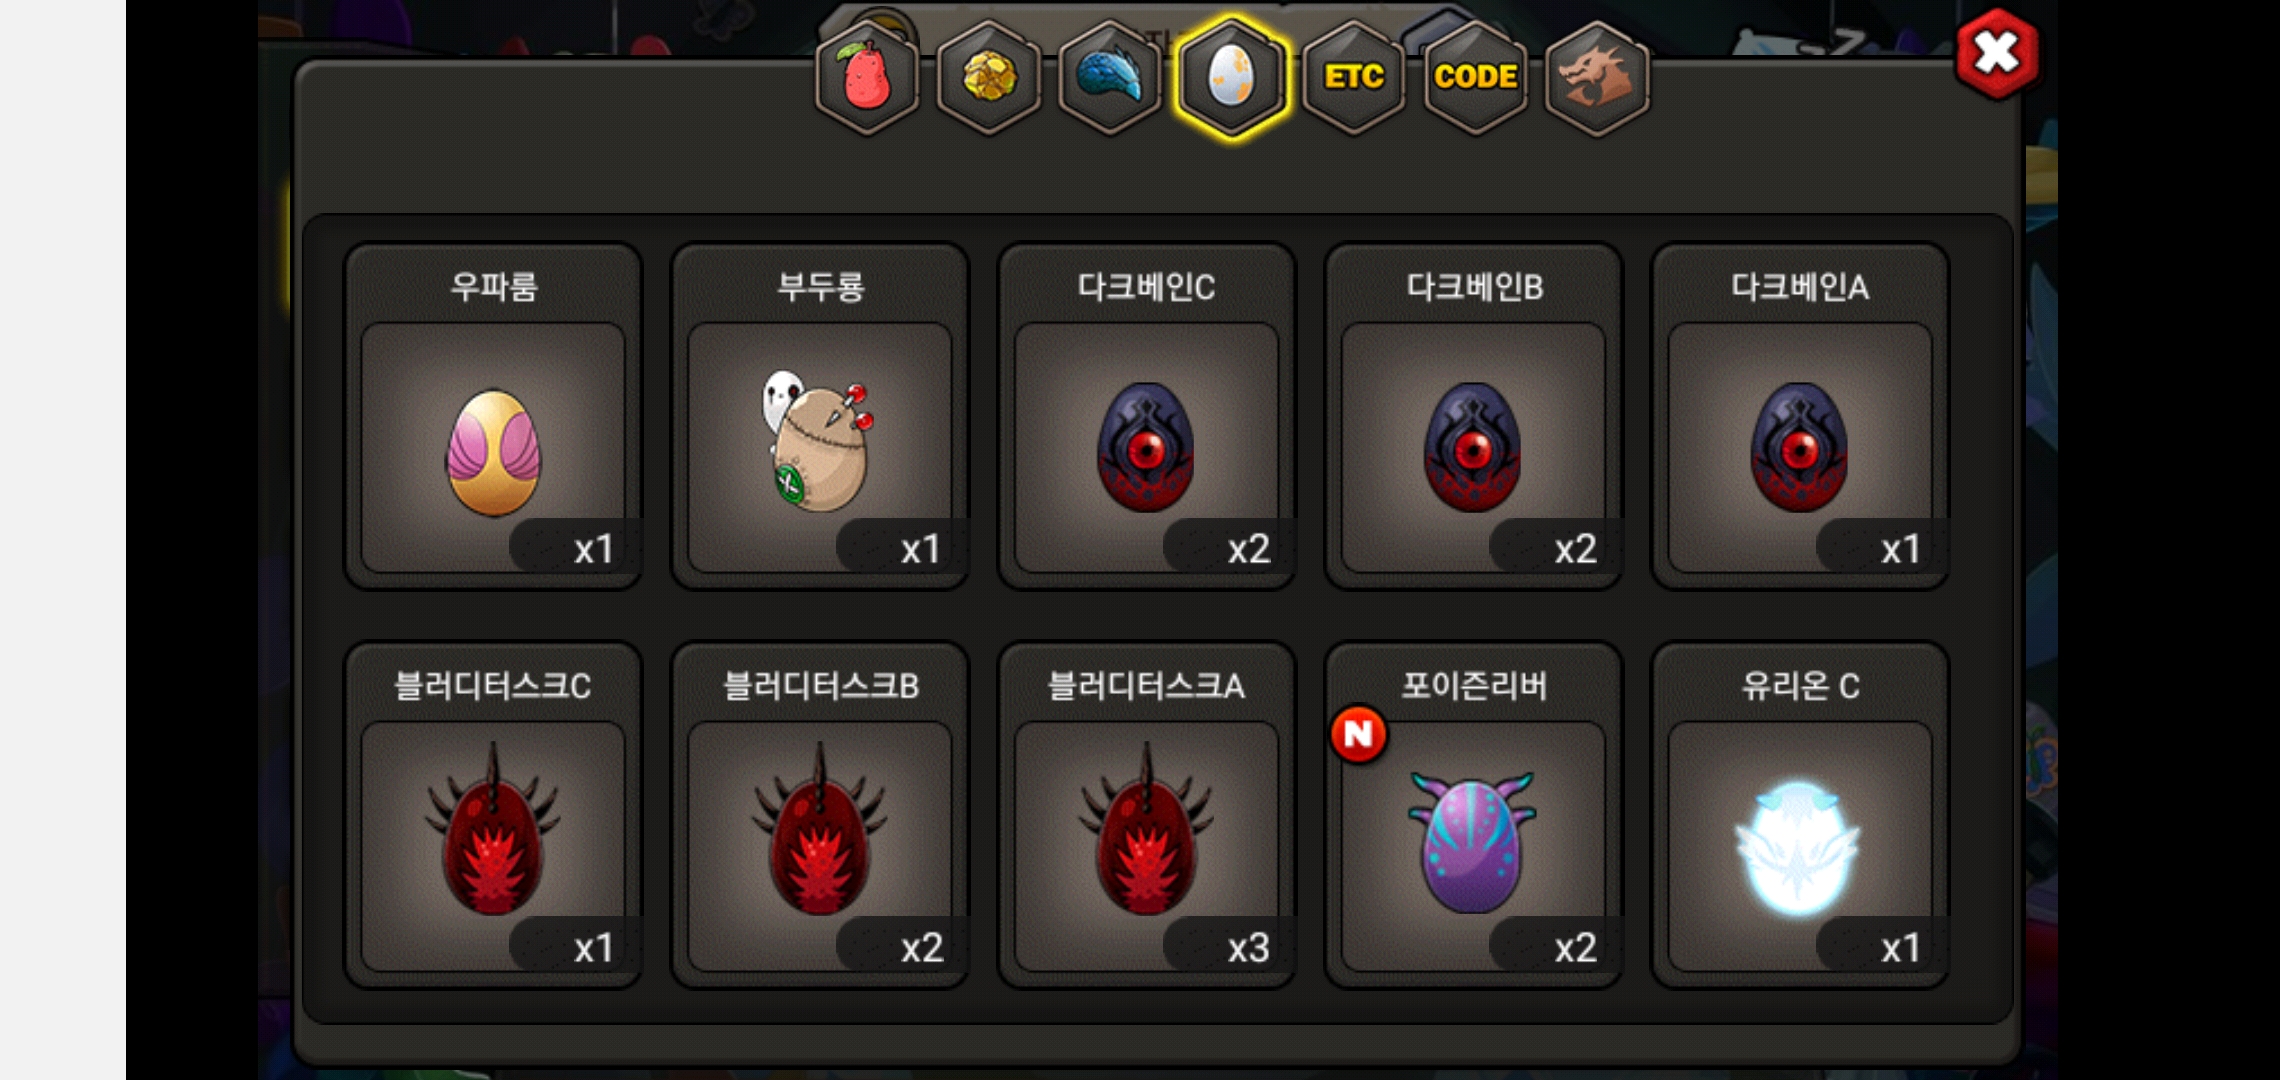Tap the red N badge on 포이즌리버
Viewport: 2280px width, 1080px height.
point(1358,734)
